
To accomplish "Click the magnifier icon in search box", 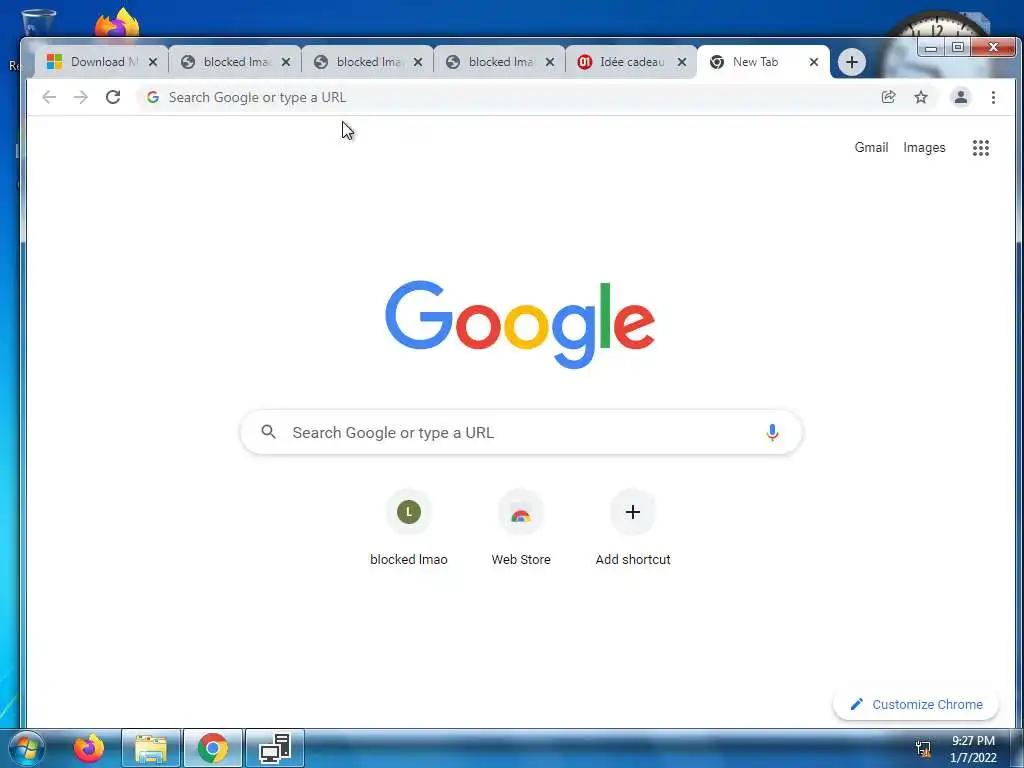I will point(268,432).
